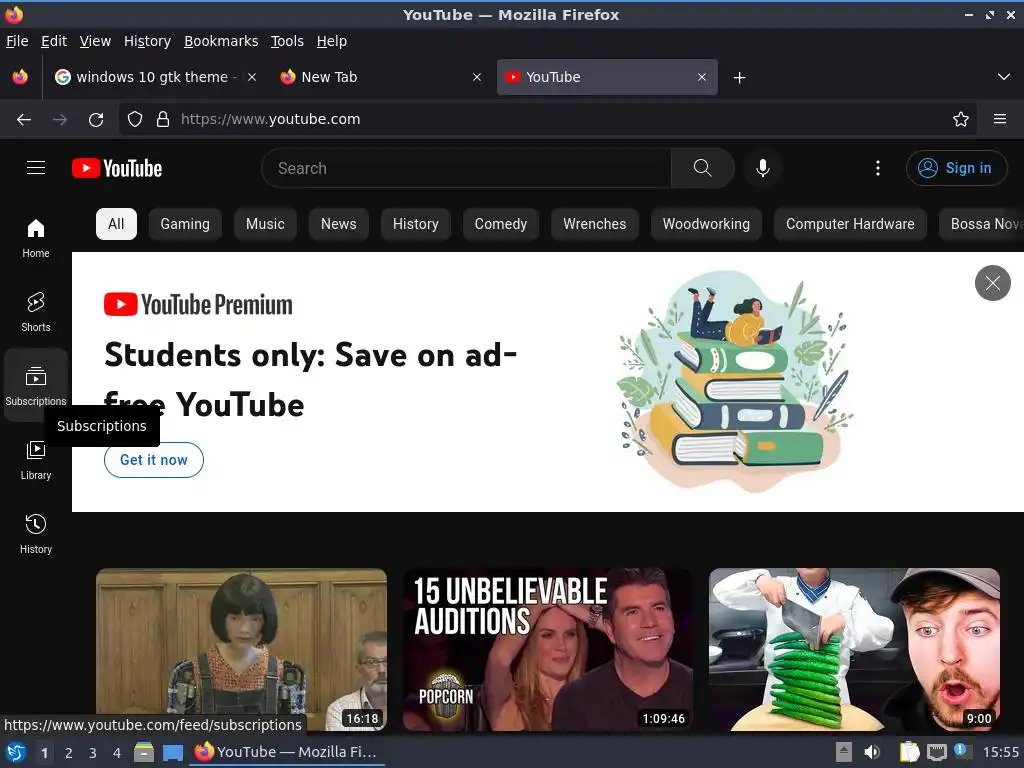Image resolution: width=1024 pixels, height=768 pixels.
Task: Open YouTube settings three-dot menu
Action: (877, 168)
